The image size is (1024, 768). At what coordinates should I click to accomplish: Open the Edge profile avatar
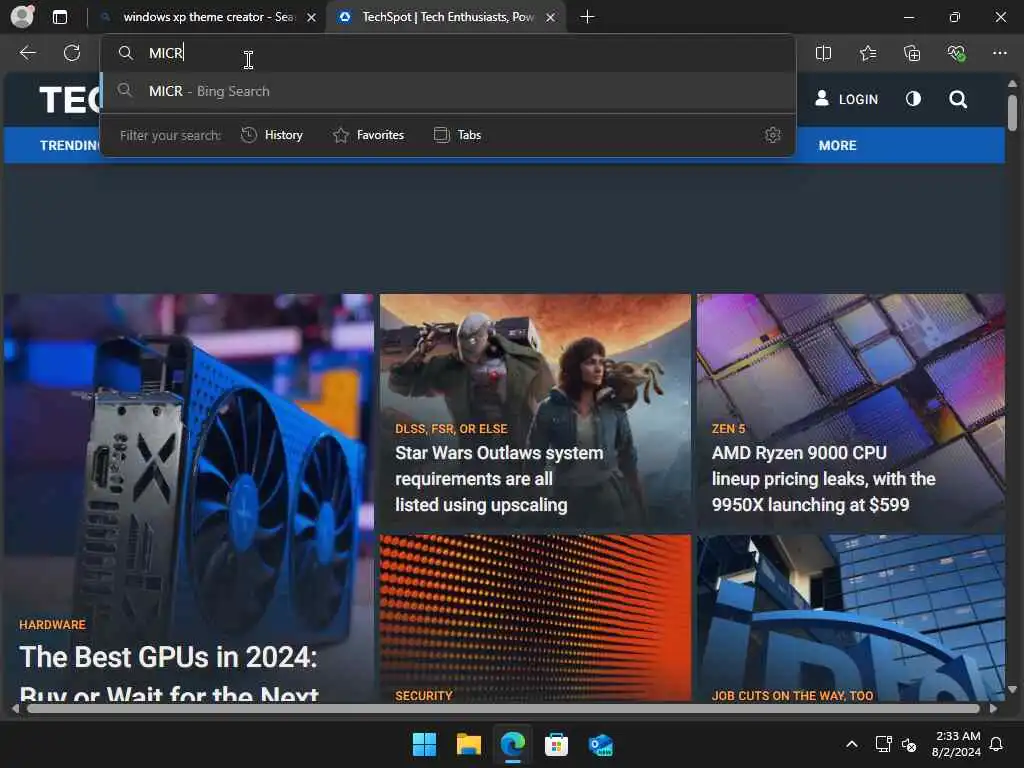22,16
